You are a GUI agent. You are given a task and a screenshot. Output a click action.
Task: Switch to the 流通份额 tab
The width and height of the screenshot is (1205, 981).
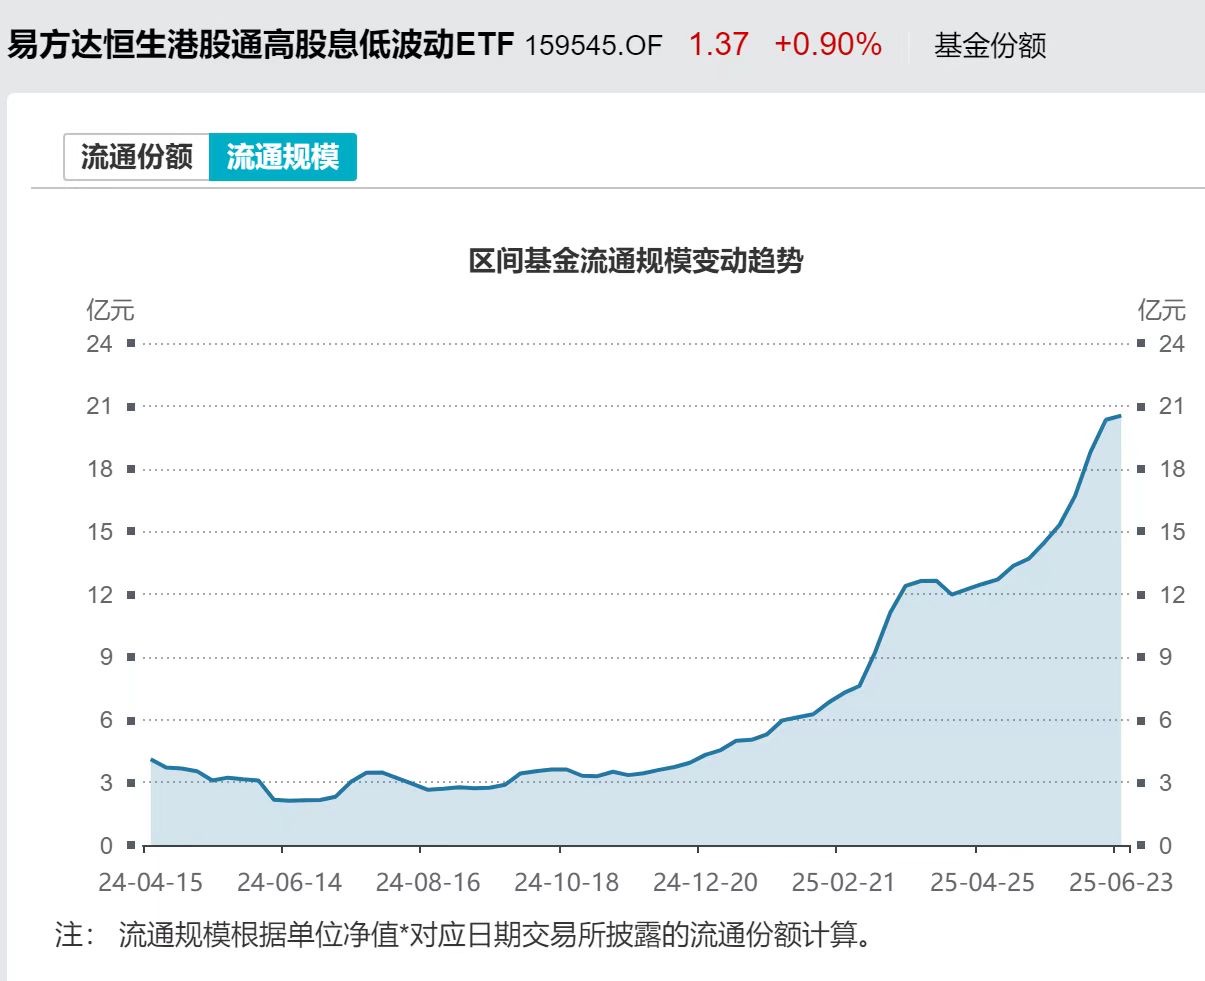137,157
